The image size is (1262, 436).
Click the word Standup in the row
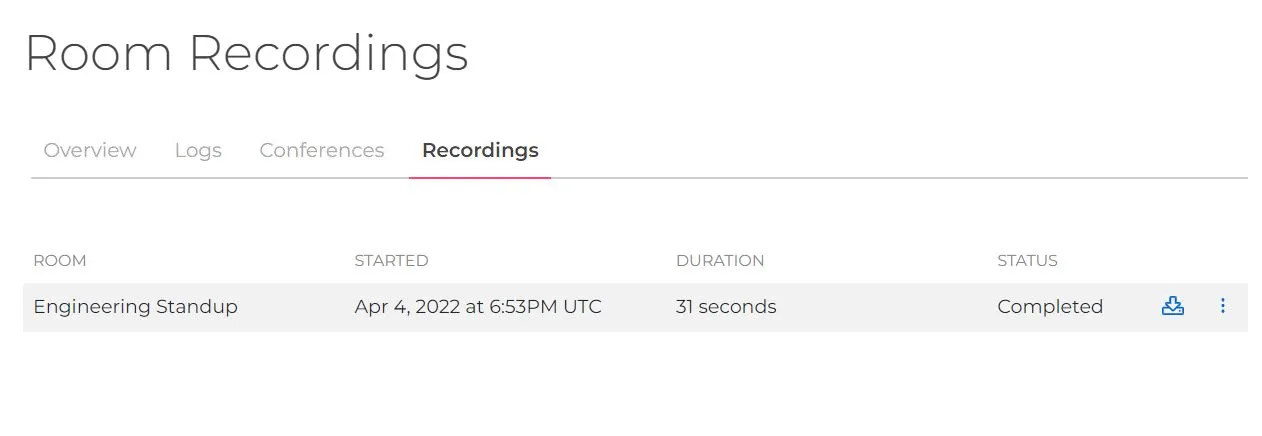coord(197,307)
